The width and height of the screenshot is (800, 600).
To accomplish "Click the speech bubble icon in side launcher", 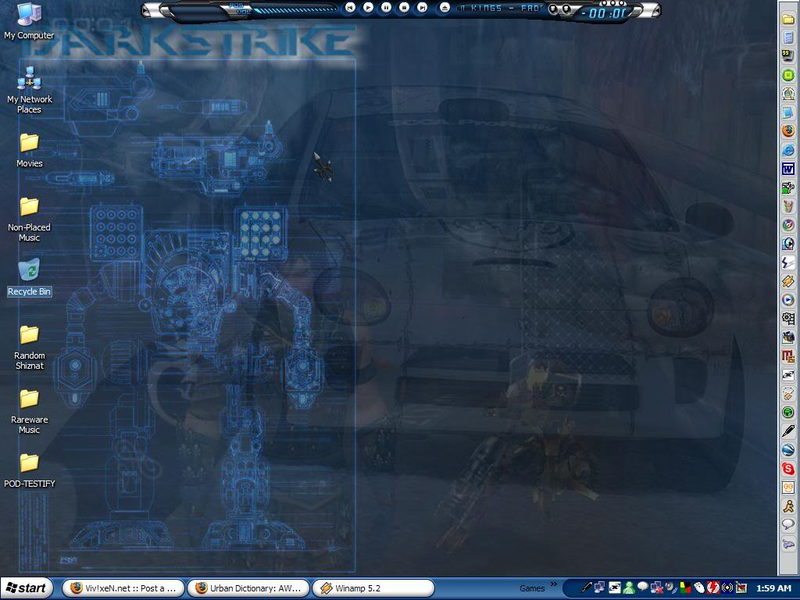I will (x=788, y=524).
